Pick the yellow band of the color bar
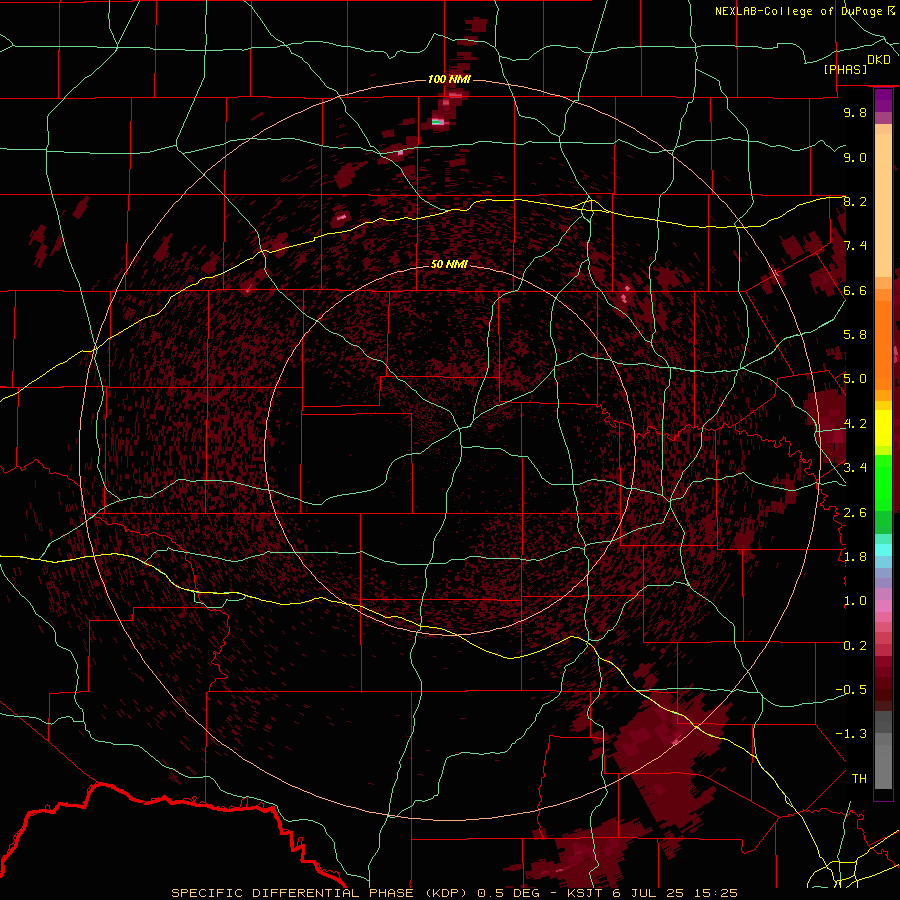900x900 pixels. (x=883, y=428)
